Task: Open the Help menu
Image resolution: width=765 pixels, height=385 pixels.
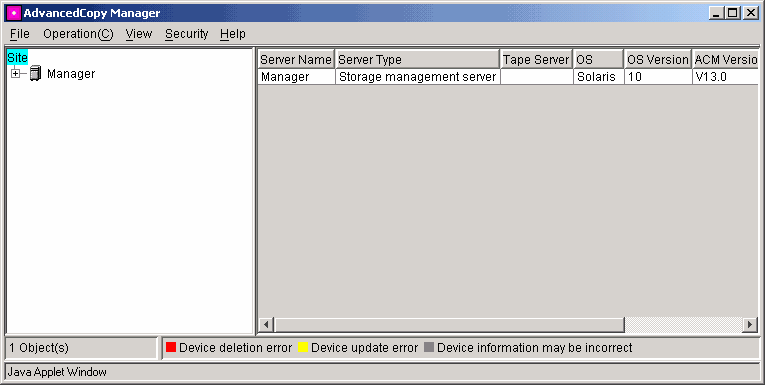Action: (233, 34)
